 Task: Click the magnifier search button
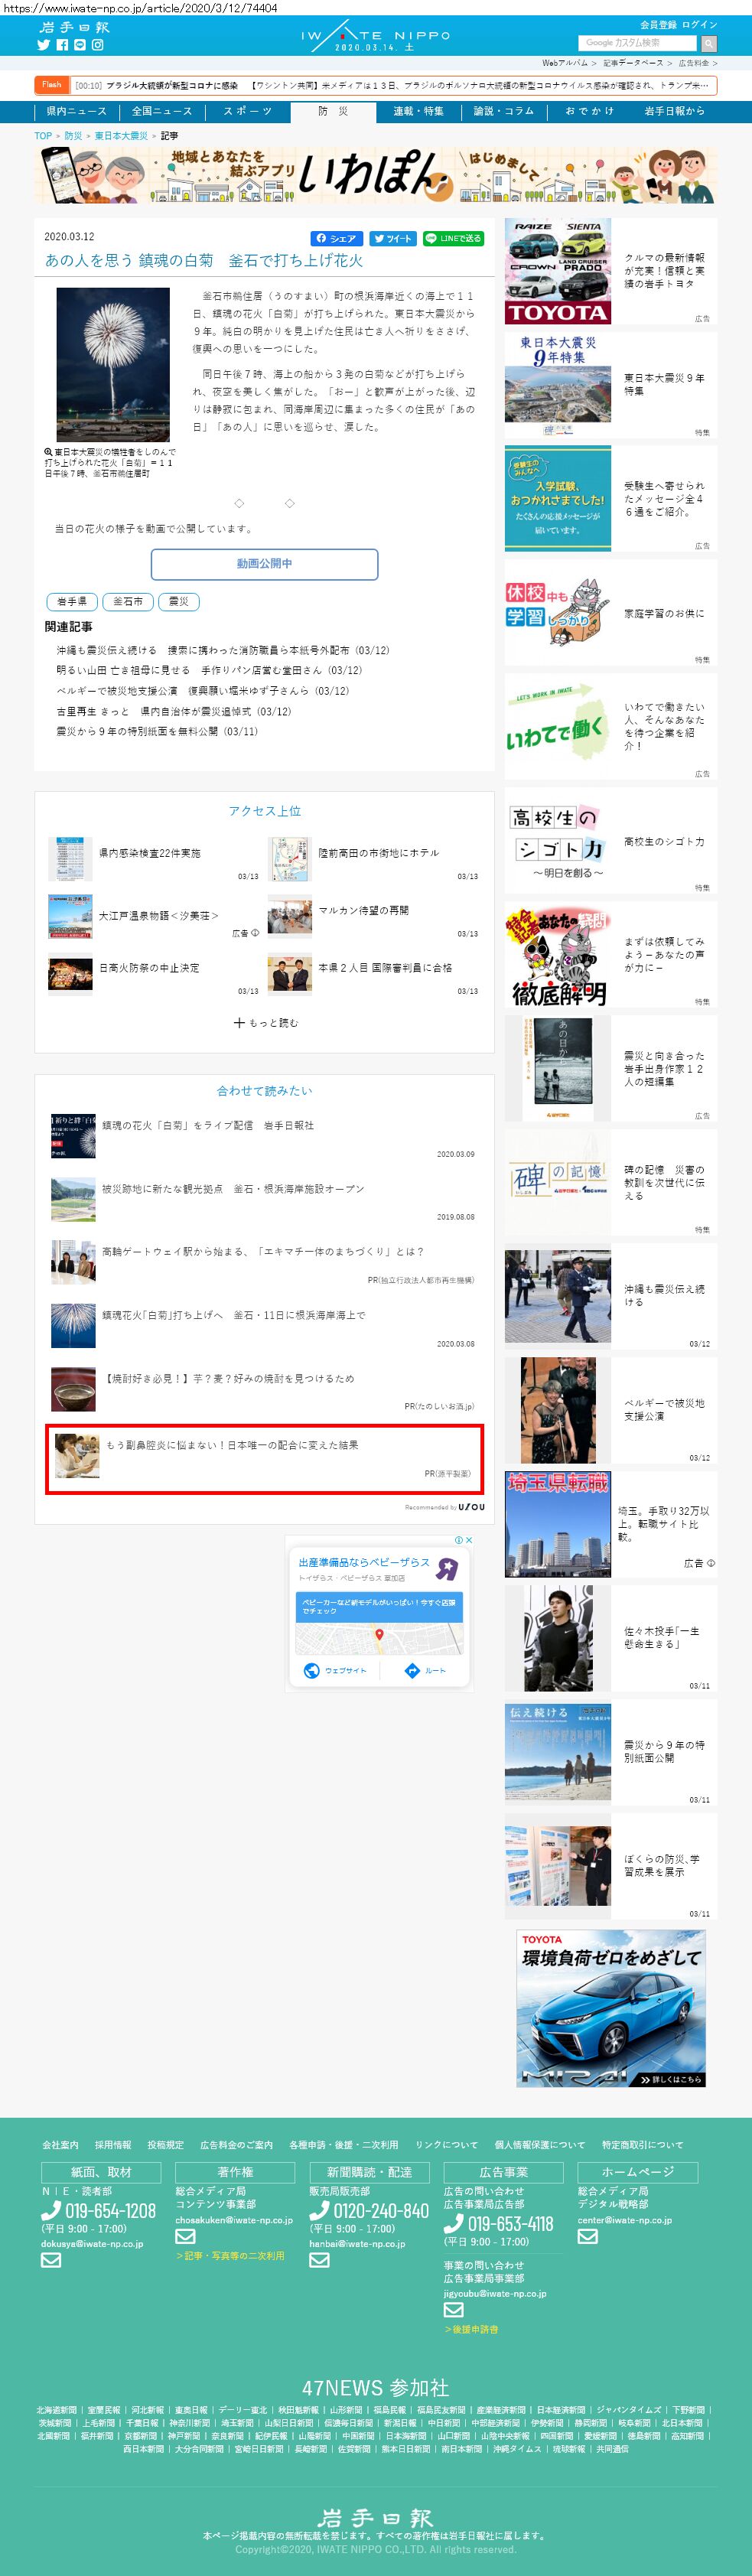tap(708, 43)
